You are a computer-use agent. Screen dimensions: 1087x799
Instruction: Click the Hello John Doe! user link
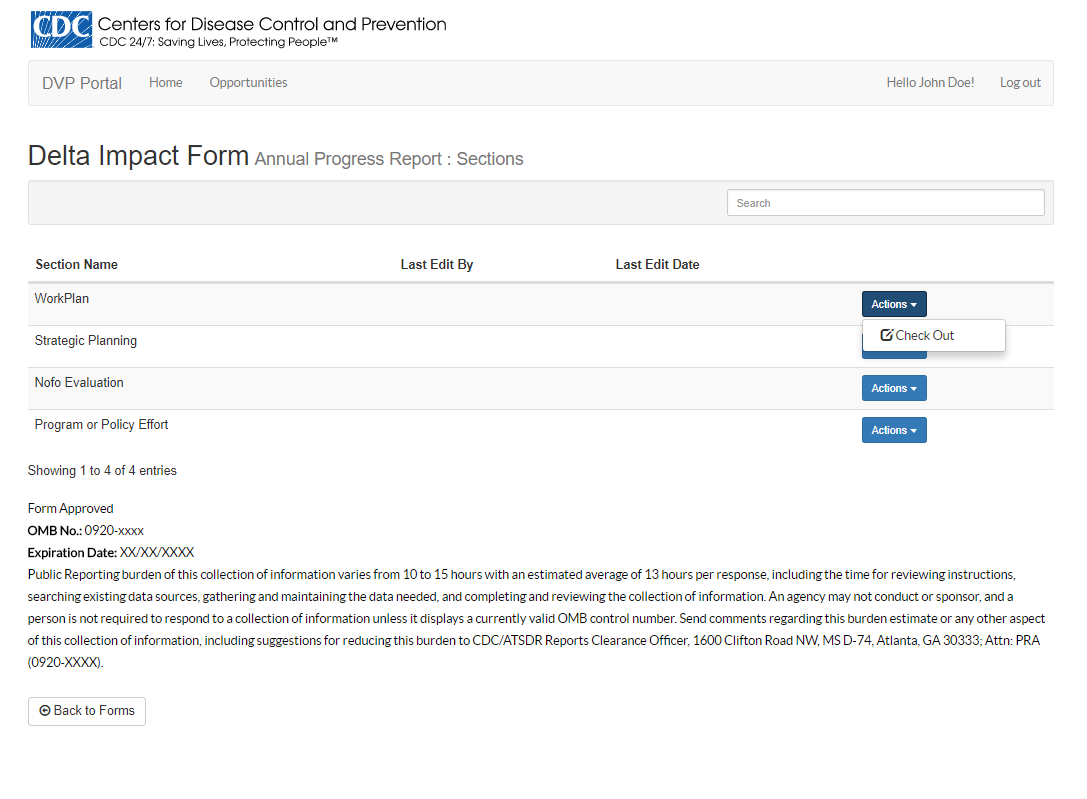coord(930,83)
